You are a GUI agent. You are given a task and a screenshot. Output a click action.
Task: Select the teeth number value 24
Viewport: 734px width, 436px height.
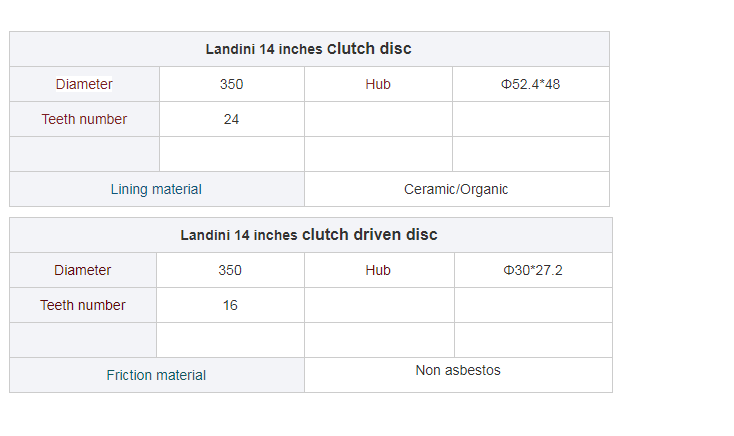point(231,119)
